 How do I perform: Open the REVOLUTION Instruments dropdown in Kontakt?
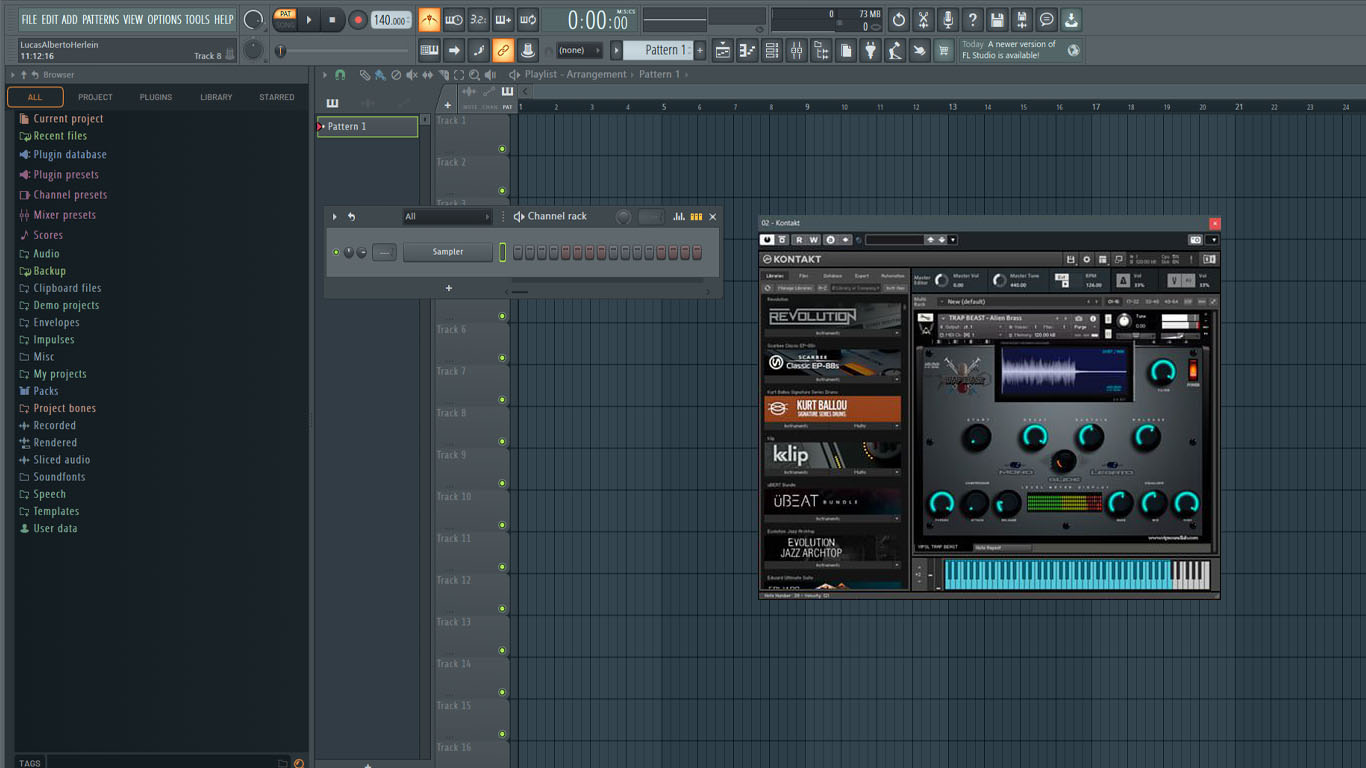click(833, 333)
